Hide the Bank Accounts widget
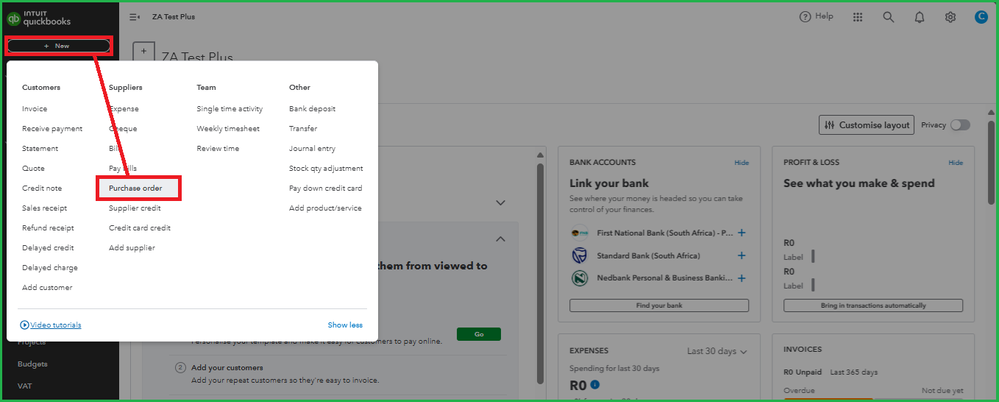Screen dimensions: 999x402 (x=742, y=162)
